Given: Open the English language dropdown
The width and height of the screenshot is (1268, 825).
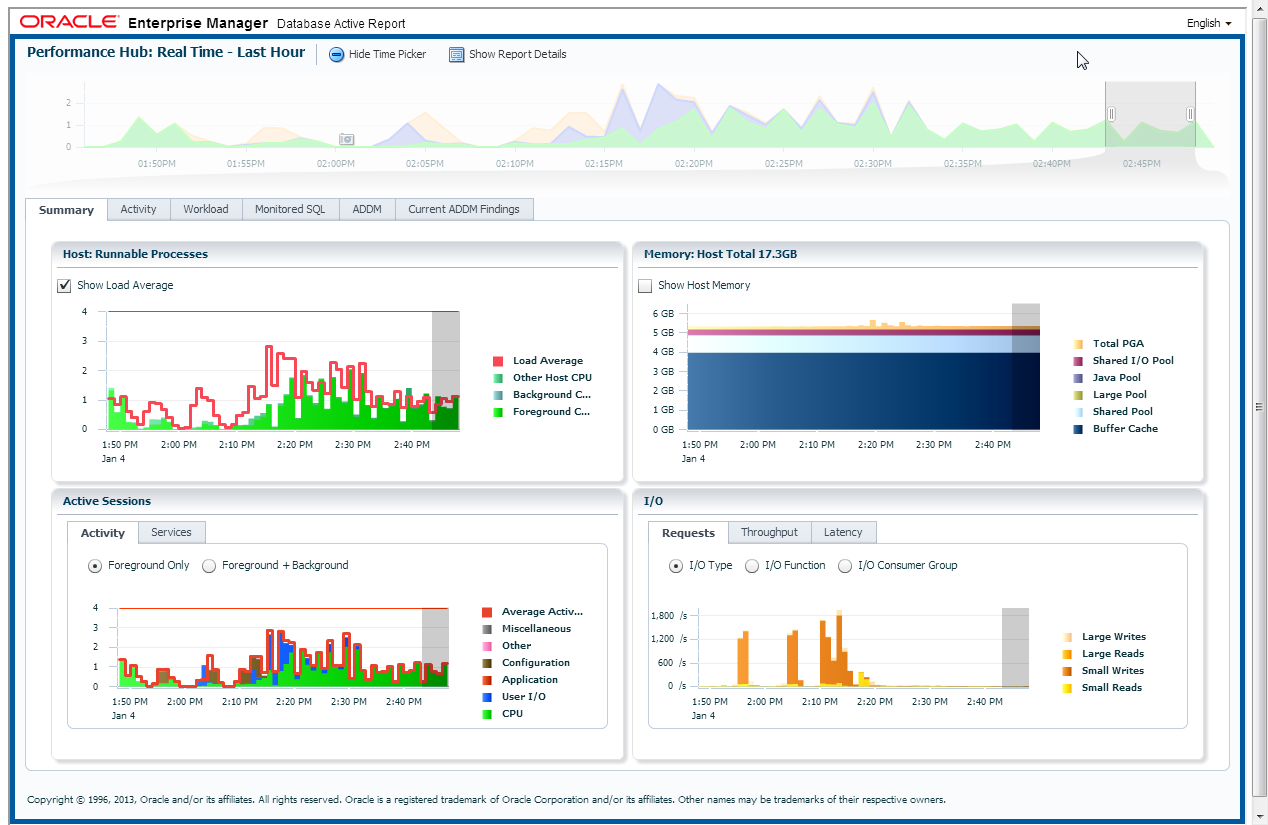Looking at the screenshot, I should pos(1209,23).
